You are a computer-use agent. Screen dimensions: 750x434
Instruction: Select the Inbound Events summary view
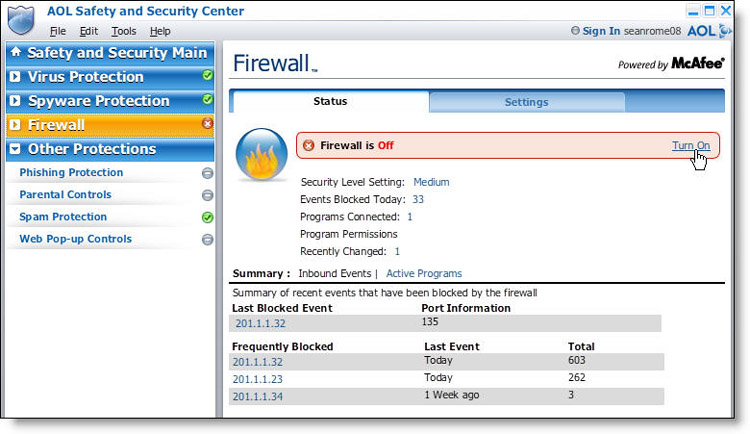coord(335,273)
